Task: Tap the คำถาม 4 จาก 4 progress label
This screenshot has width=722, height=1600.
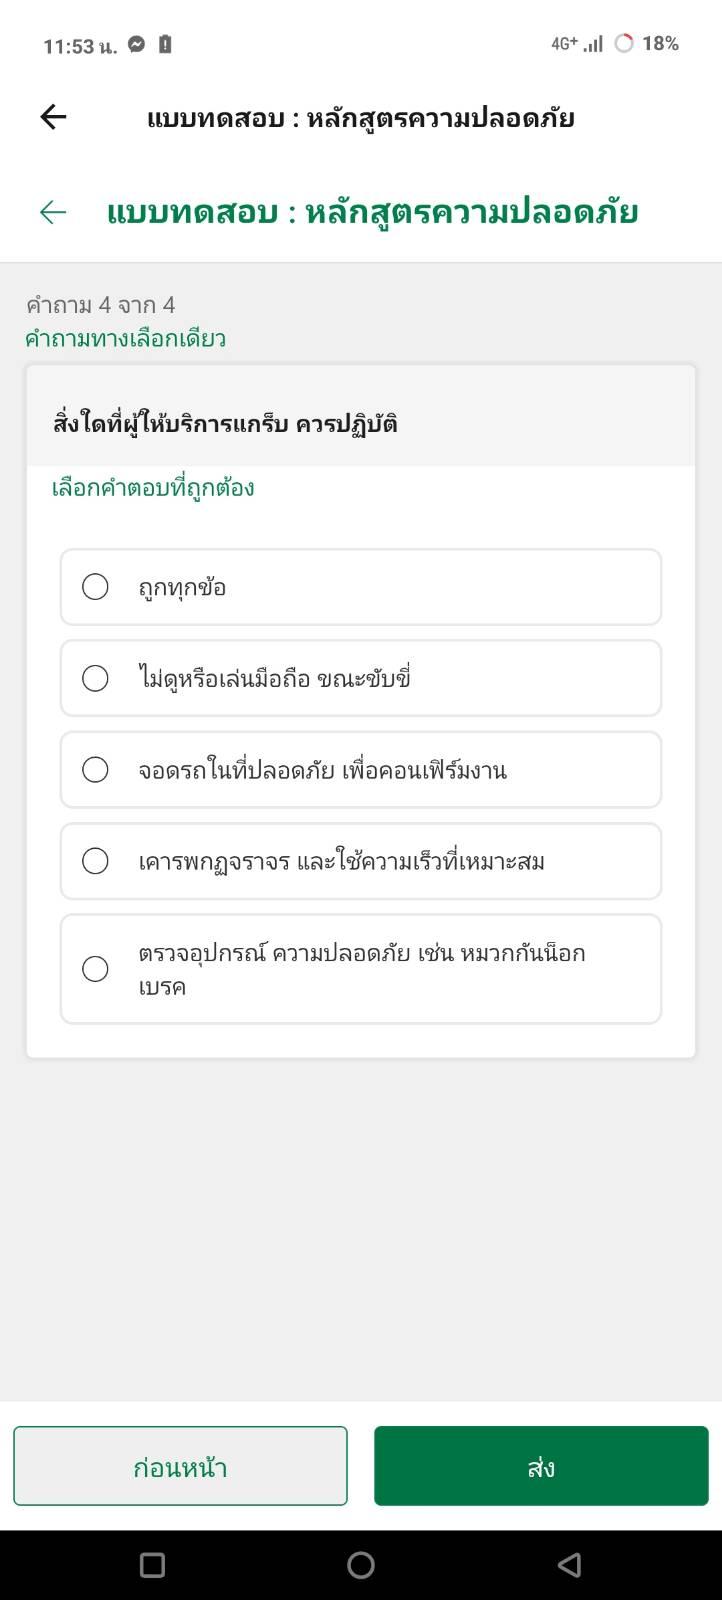Action: [x=100, y=304]
